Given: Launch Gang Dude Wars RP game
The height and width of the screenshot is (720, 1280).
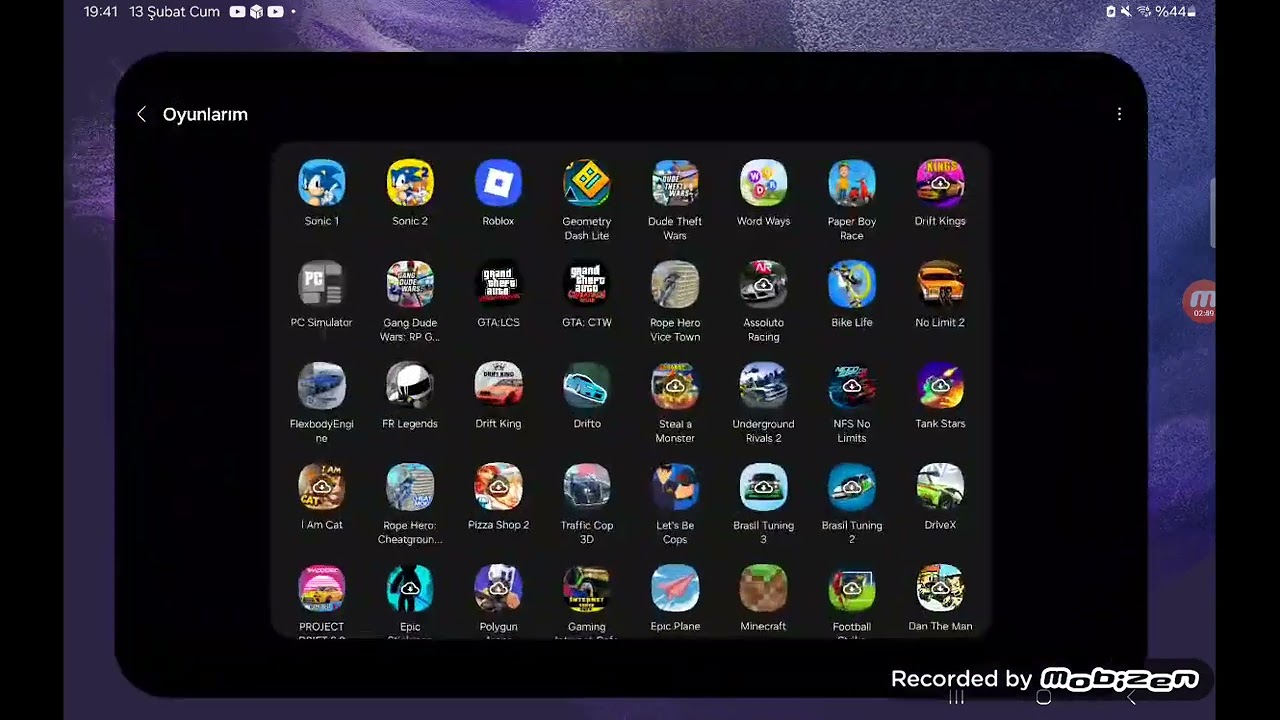Looking at the screenshot, I should point(410,285).
